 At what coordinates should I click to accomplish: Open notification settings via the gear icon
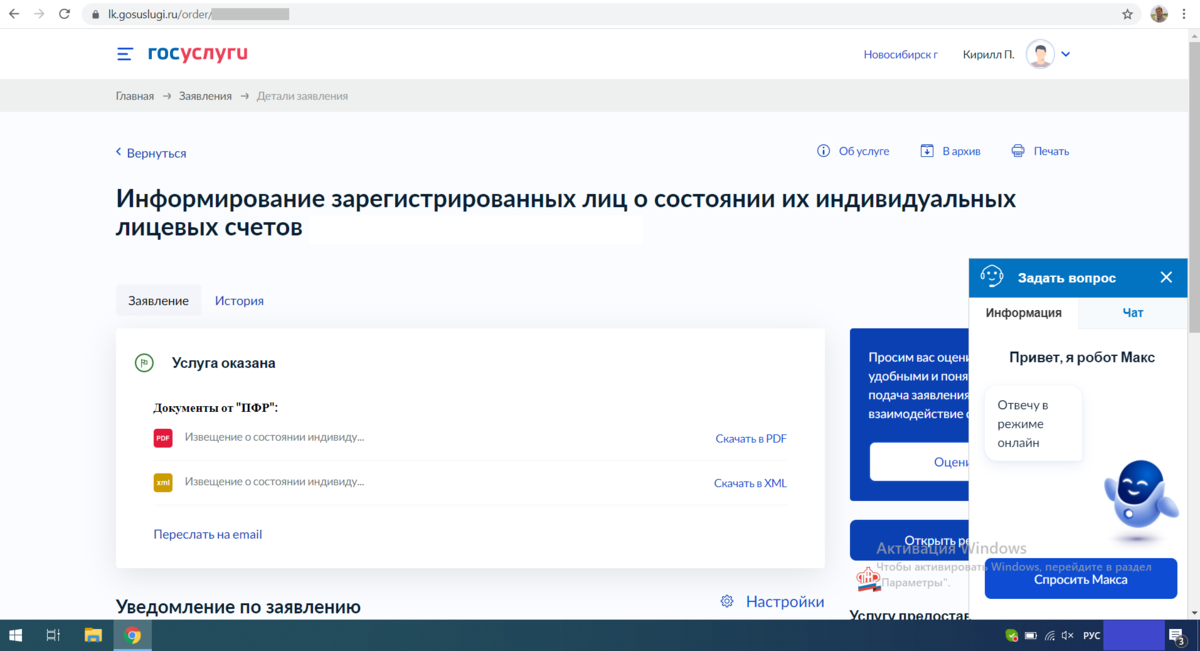pos(727,601)
